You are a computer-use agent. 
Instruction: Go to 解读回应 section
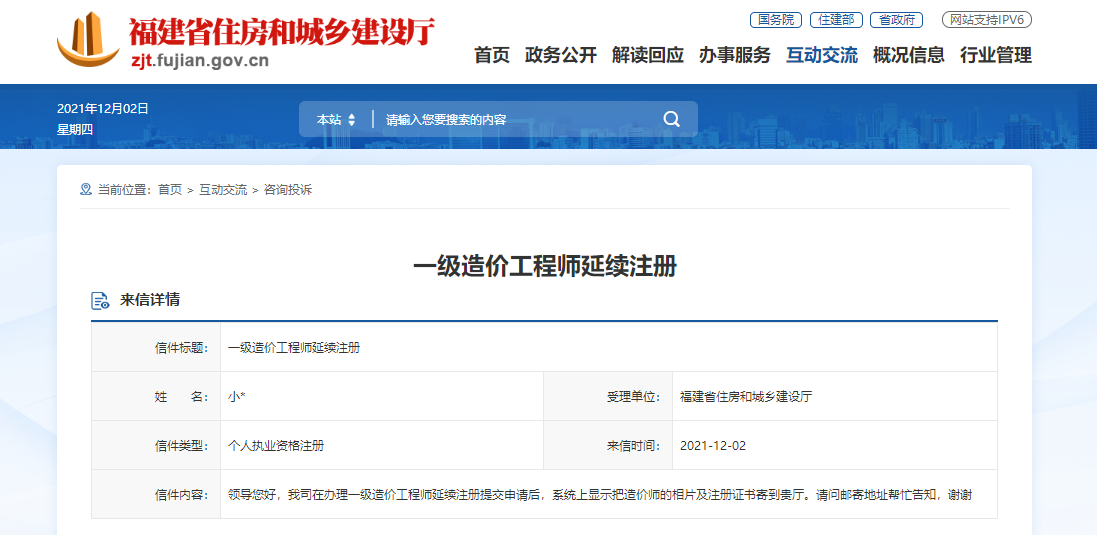[647, 56]
